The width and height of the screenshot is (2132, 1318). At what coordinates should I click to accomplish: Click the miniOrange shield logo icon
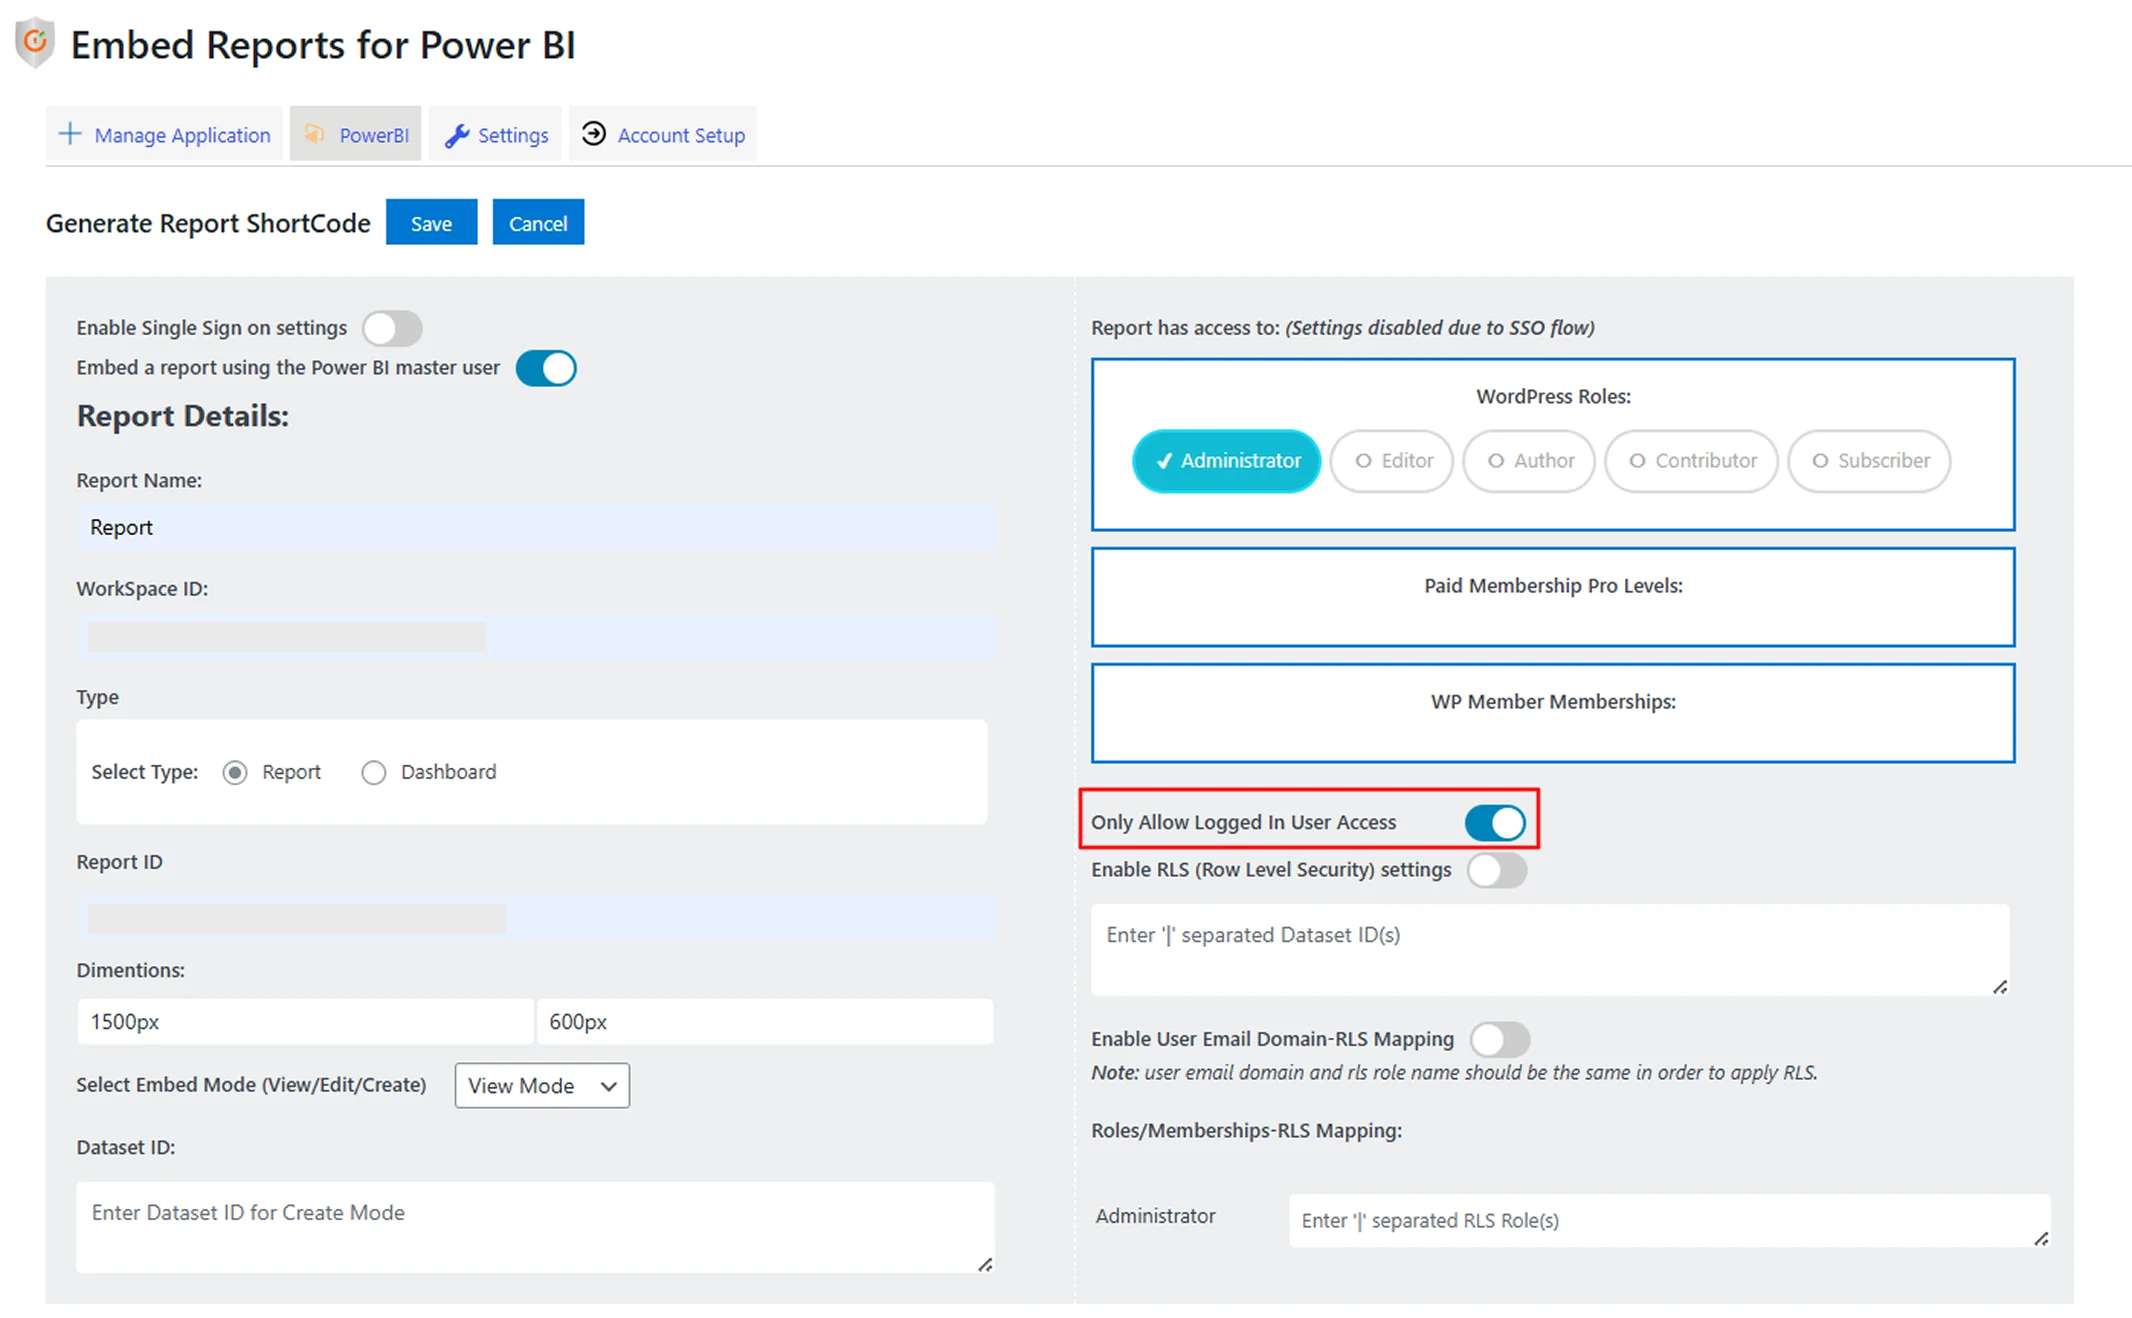click(35, 43)
